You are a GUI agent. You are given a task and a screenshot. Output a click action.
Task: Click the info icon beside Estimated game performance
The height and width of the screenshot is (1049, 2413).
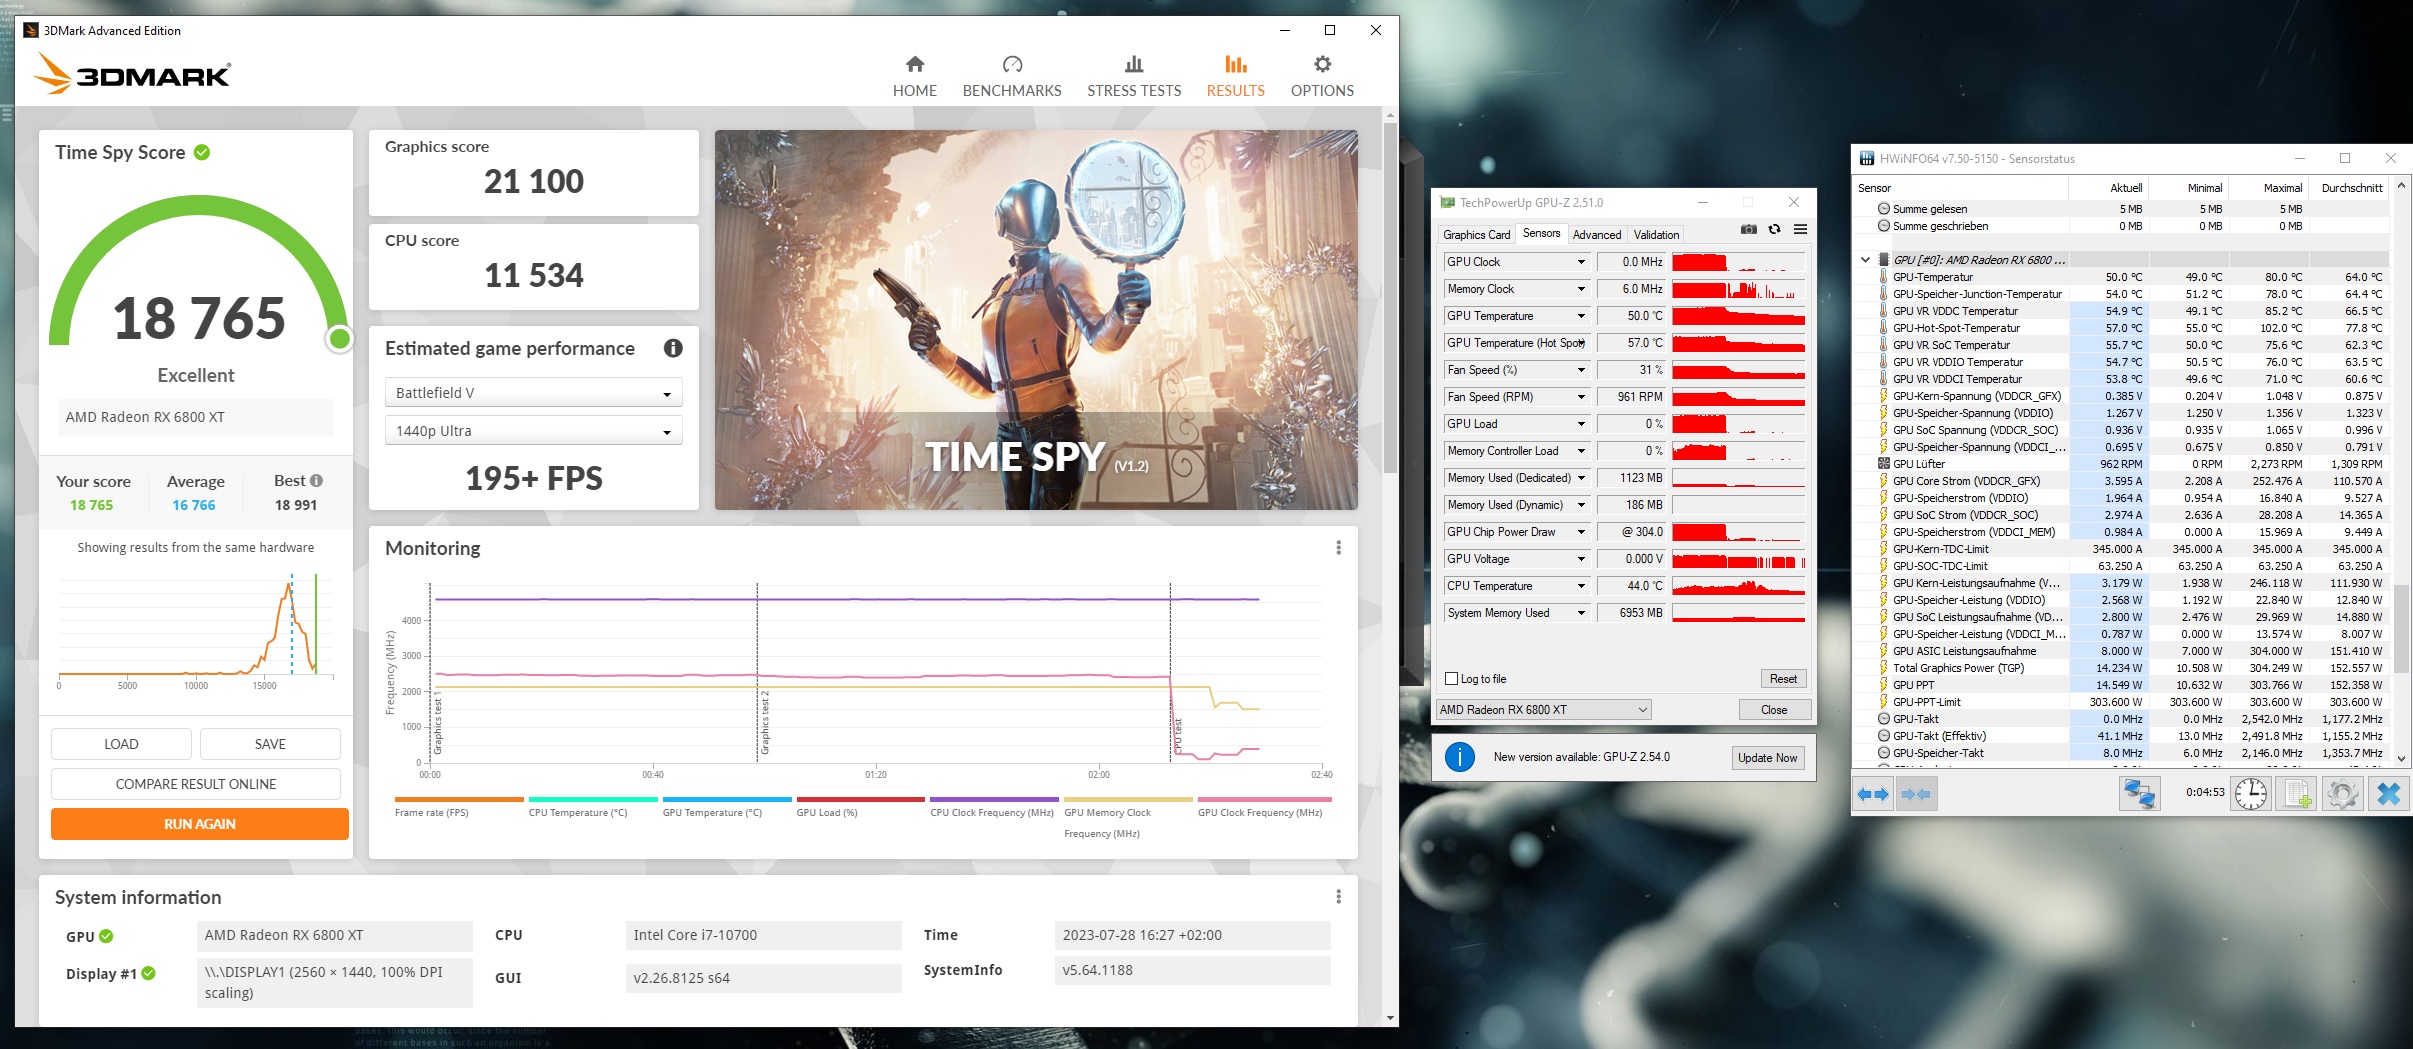[673, 348]
